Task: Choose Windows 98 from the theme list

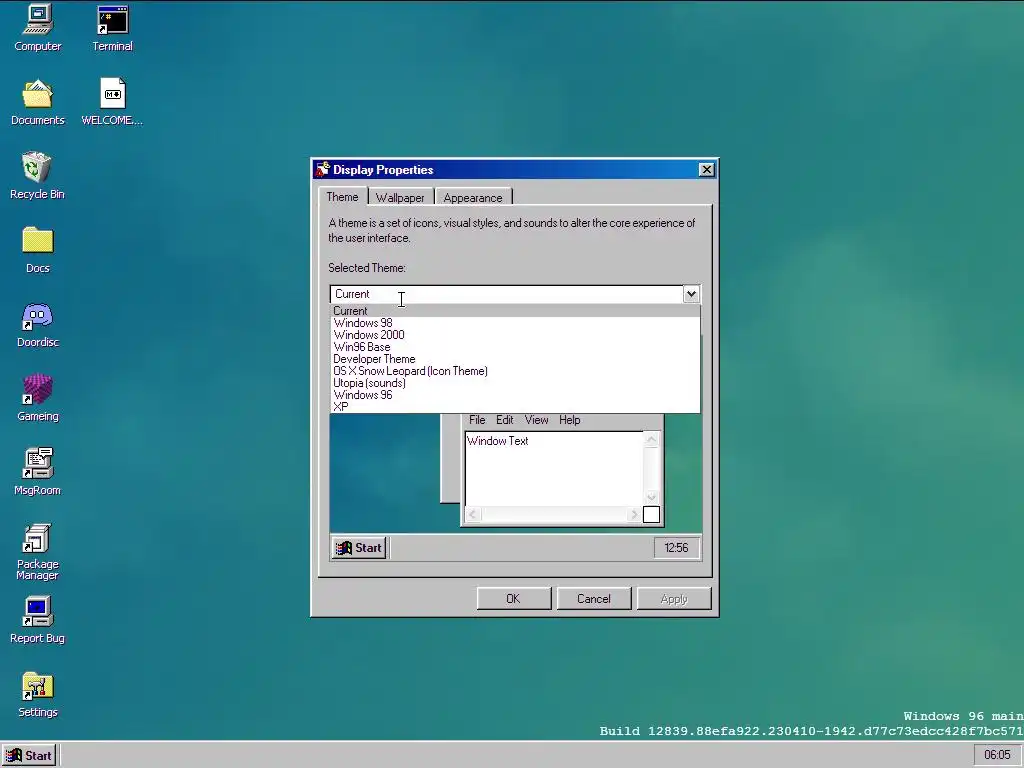Action: [515, 323]
